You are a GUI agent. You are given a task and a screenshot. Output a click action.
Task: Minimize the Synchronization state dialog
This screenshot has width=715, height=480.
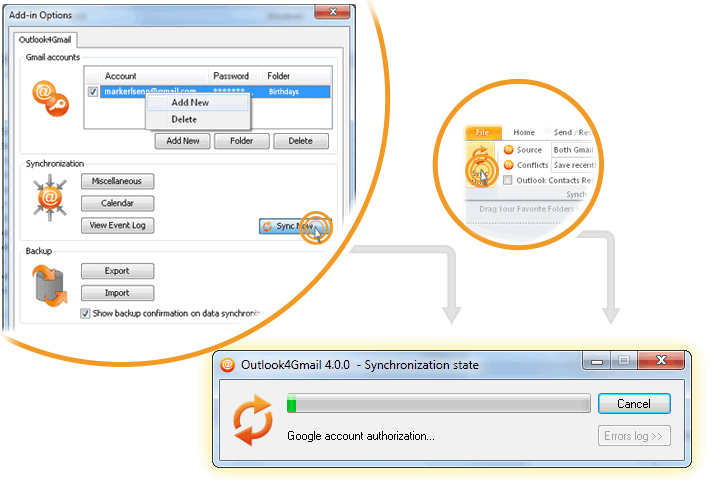click(x=597, y=361)
